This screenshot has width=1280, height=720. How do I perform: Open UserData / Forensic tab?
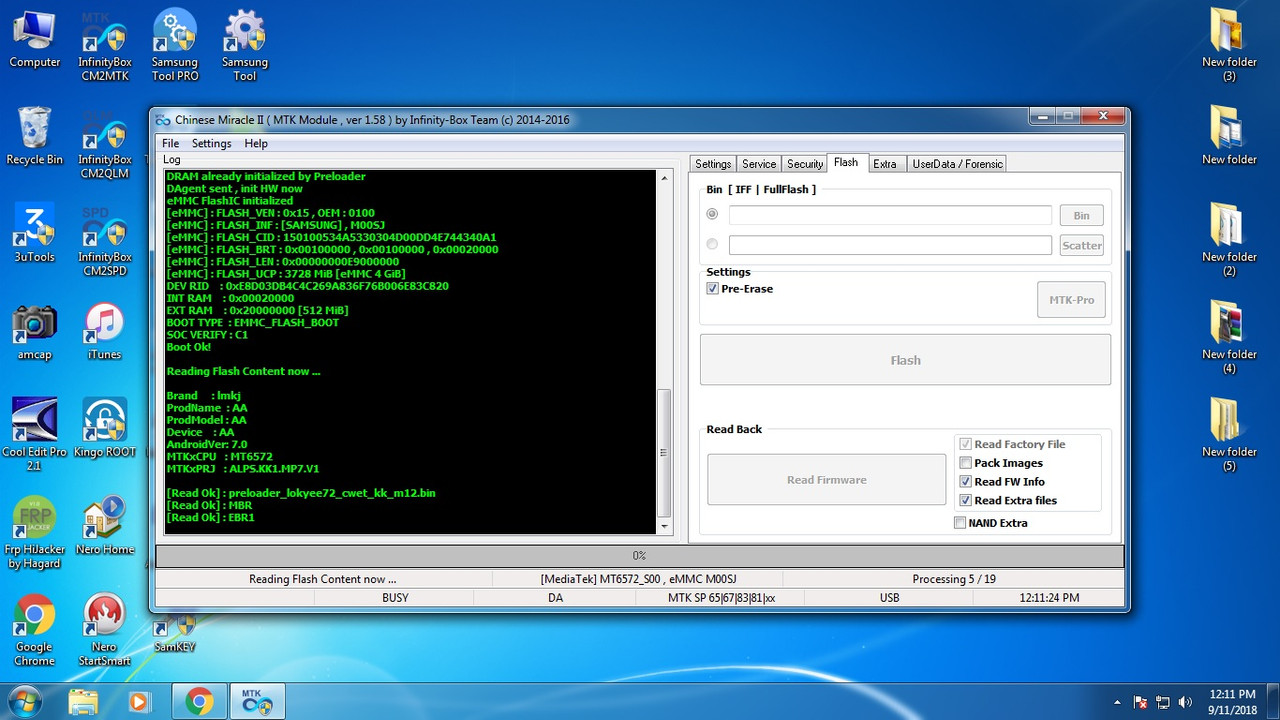pos(956,164)
